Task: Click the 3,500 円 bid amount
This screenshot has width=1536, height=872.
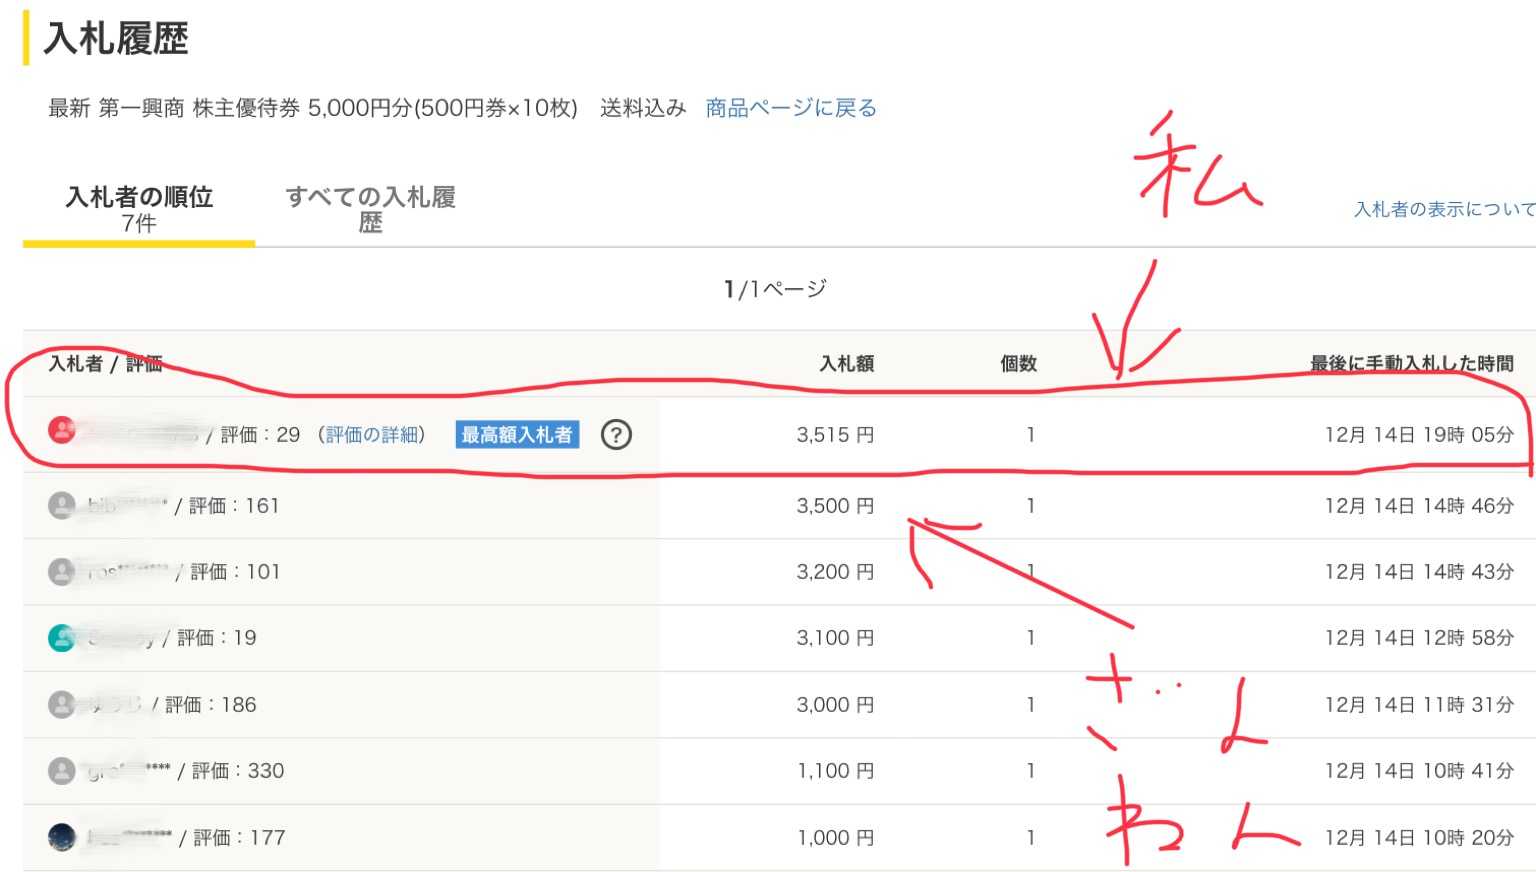Action: point(835,506)
